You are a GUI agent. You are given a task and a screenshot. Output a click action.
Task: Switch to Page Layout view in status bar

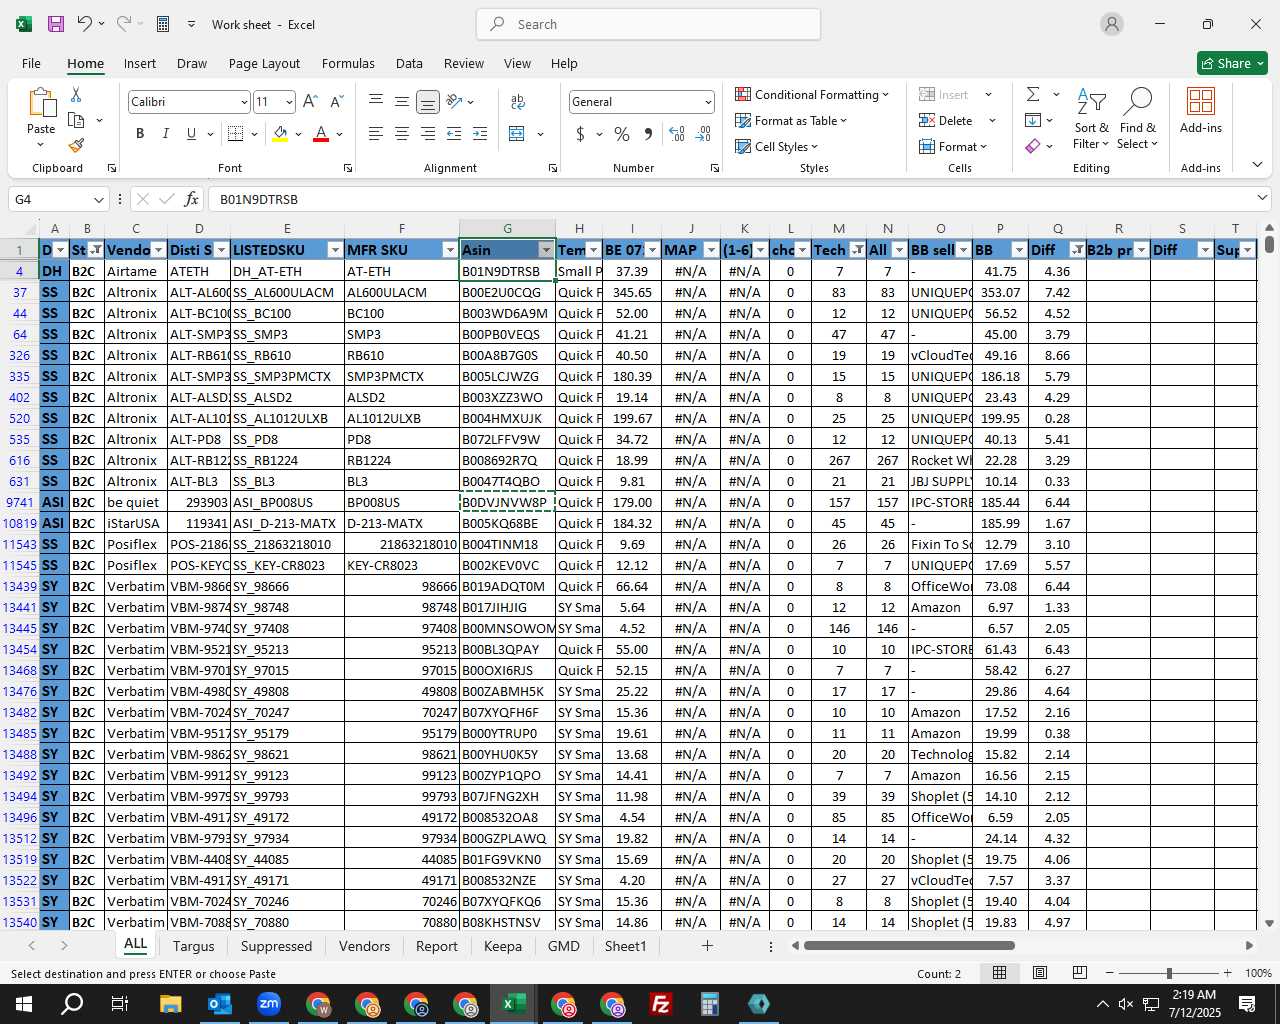coord(1040,973)
